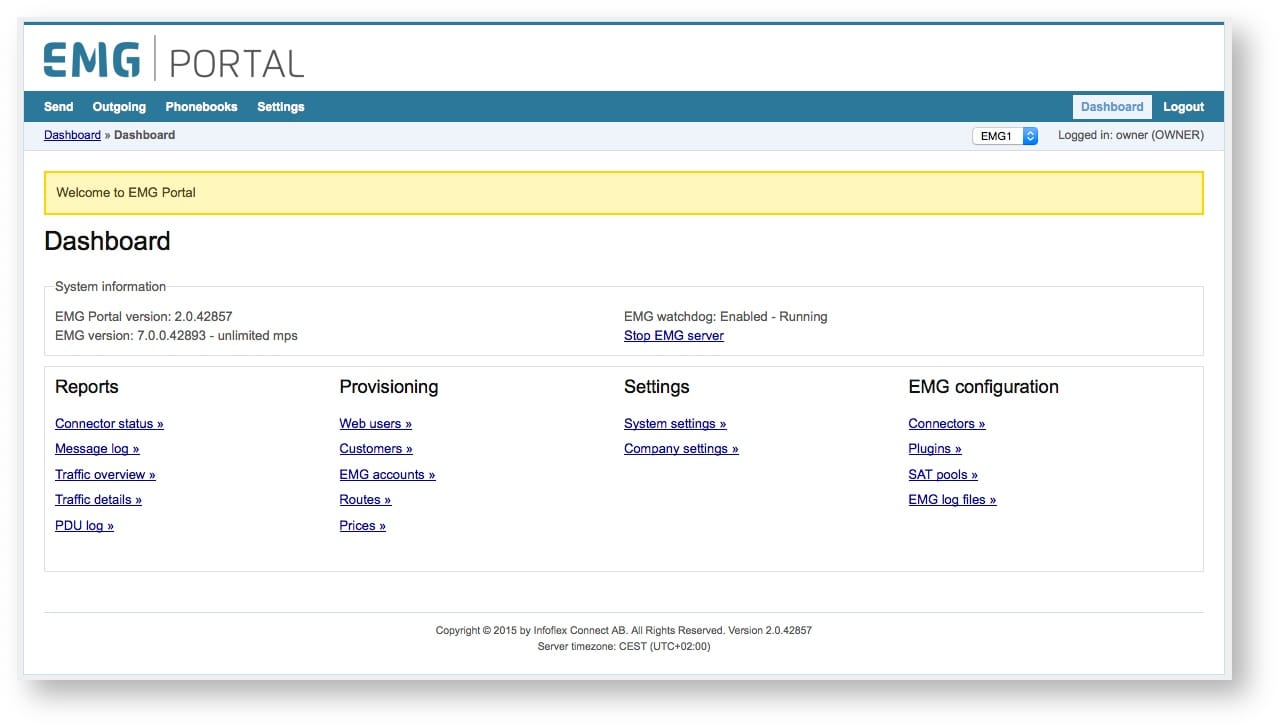View the Message log
This screenshot has height=728, width=1280.
[96, 448]
